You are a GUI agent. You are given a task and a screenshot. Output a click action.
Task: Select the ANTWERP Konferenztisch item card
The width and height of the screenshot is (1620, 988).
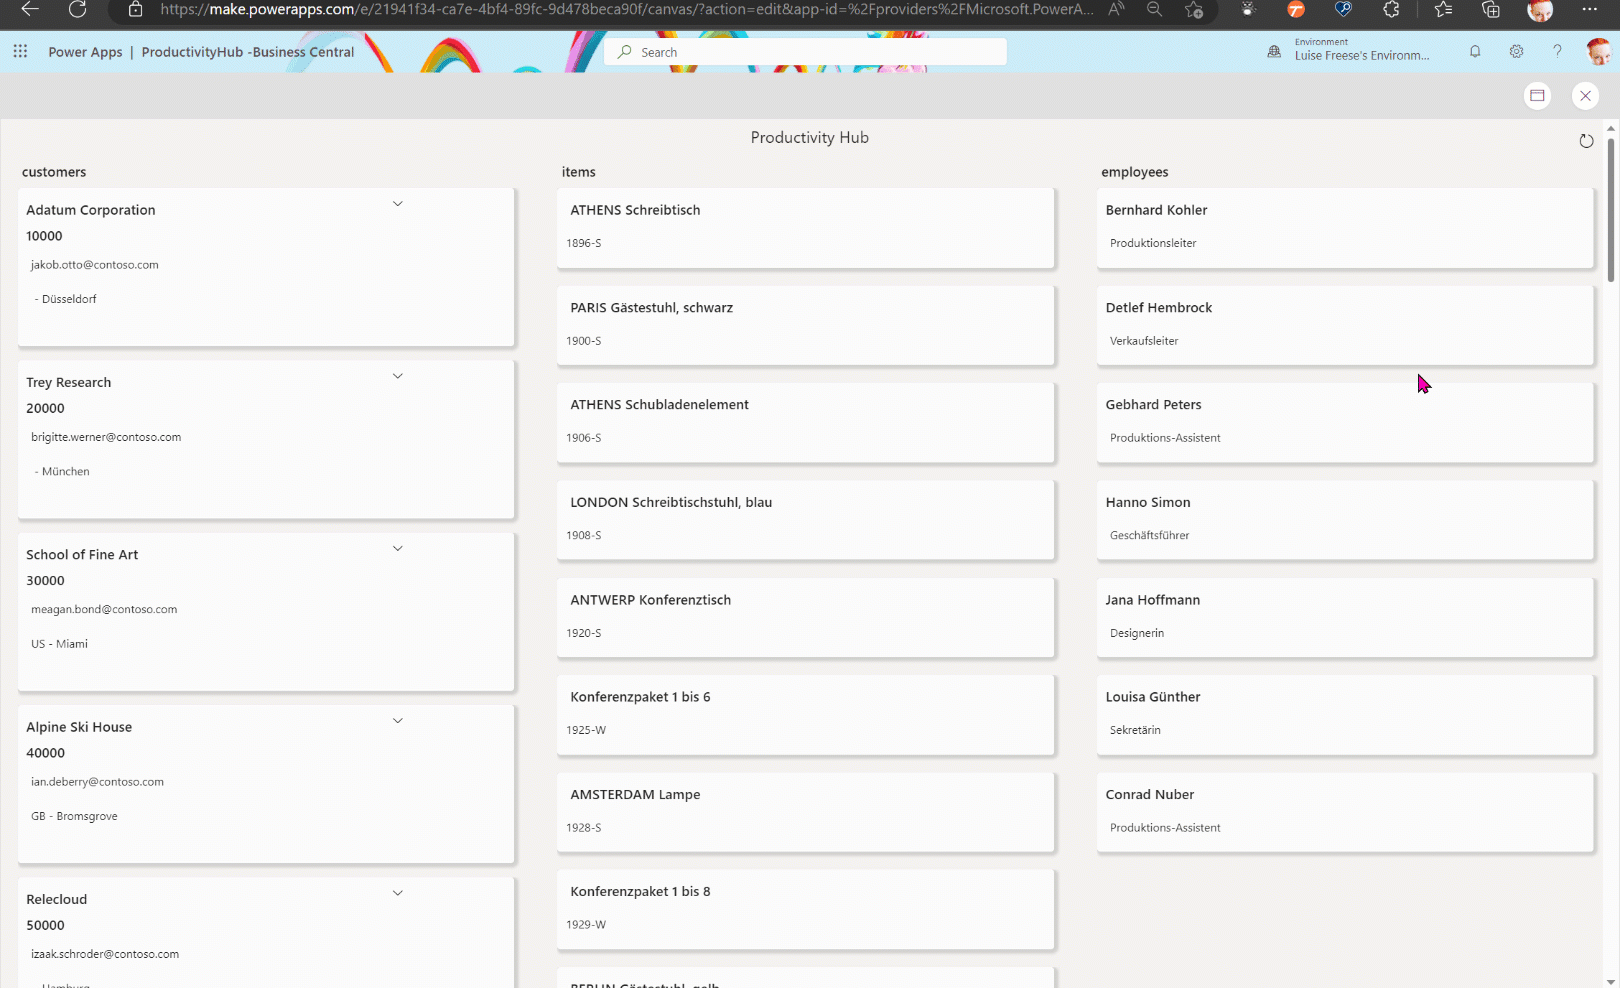click(806, 618)
